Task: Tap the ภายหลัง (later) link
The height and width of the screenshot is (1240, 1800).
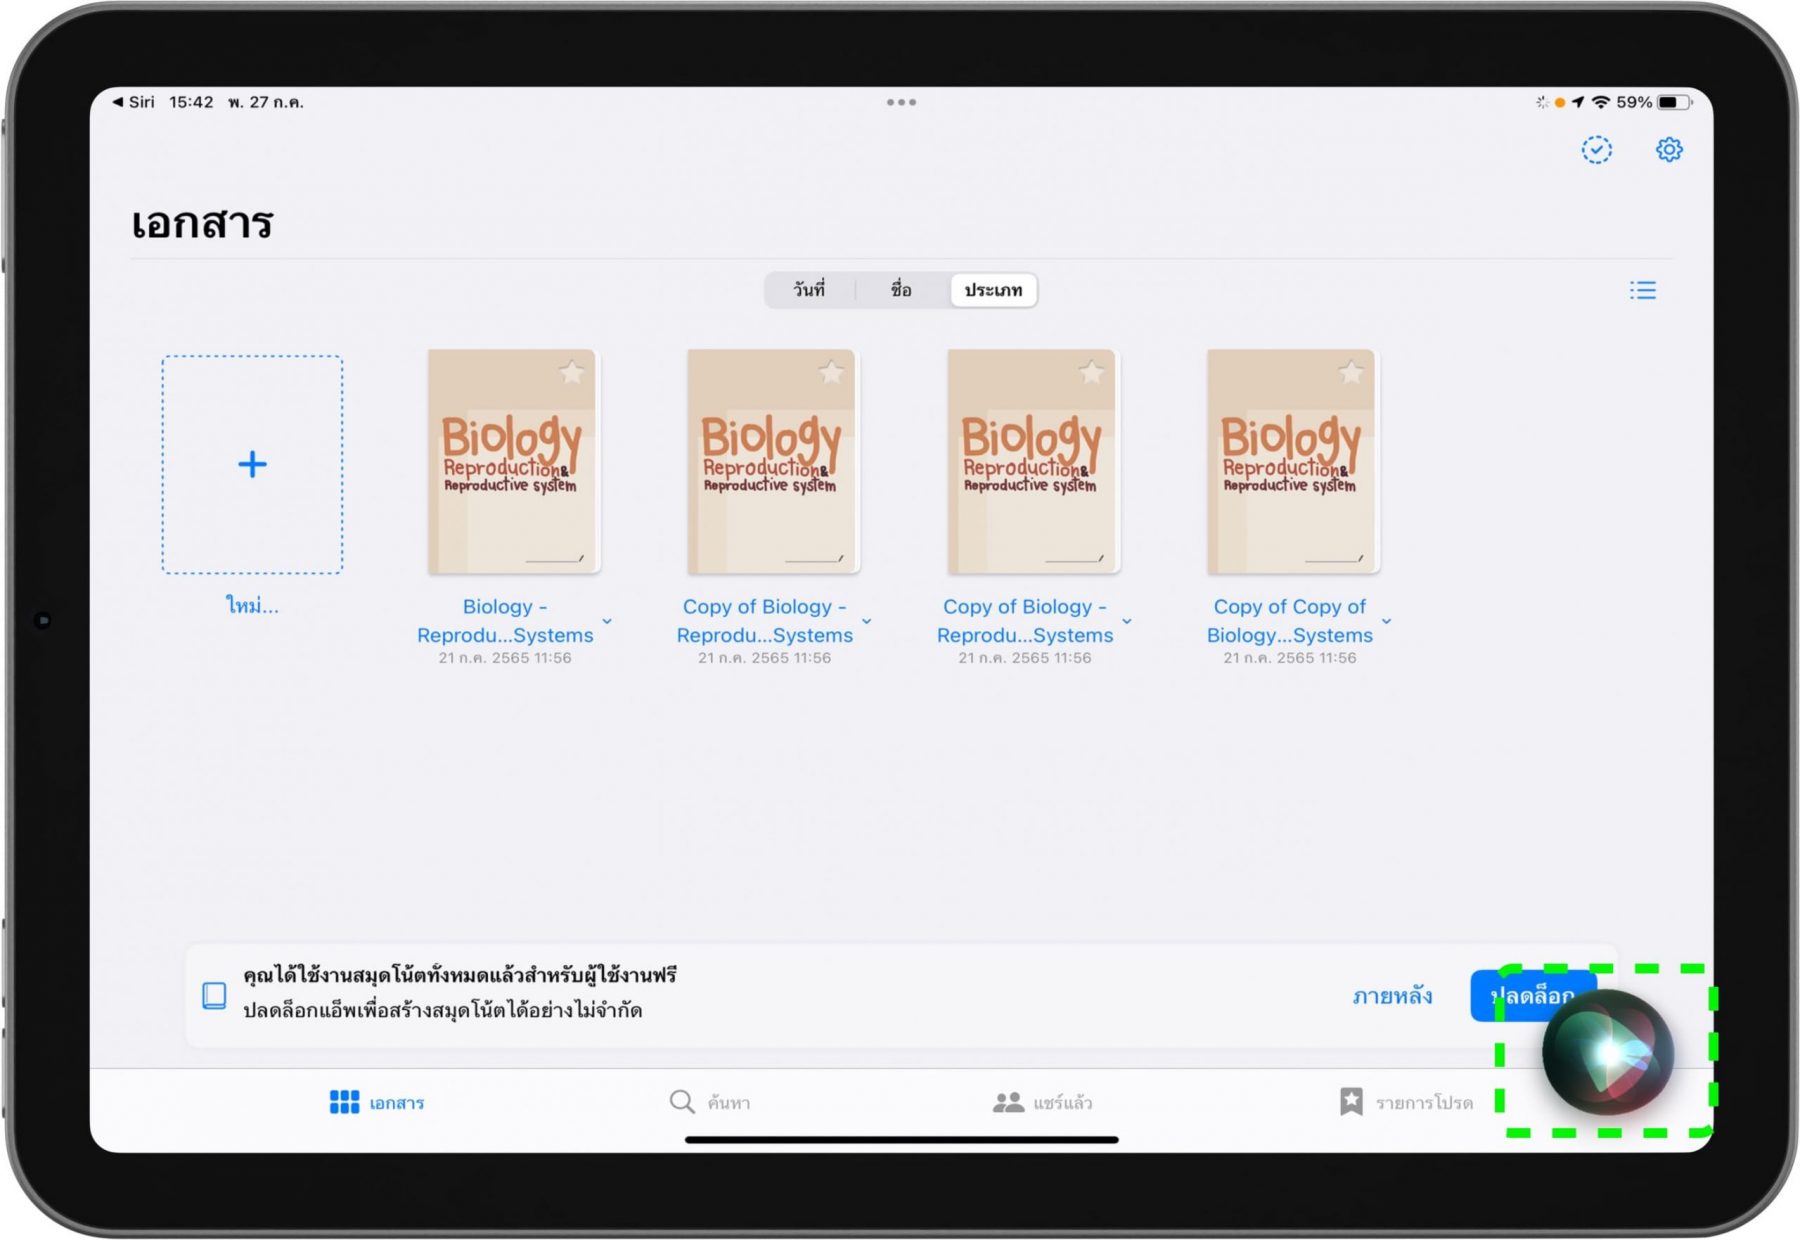Action: coord(1392,996)
